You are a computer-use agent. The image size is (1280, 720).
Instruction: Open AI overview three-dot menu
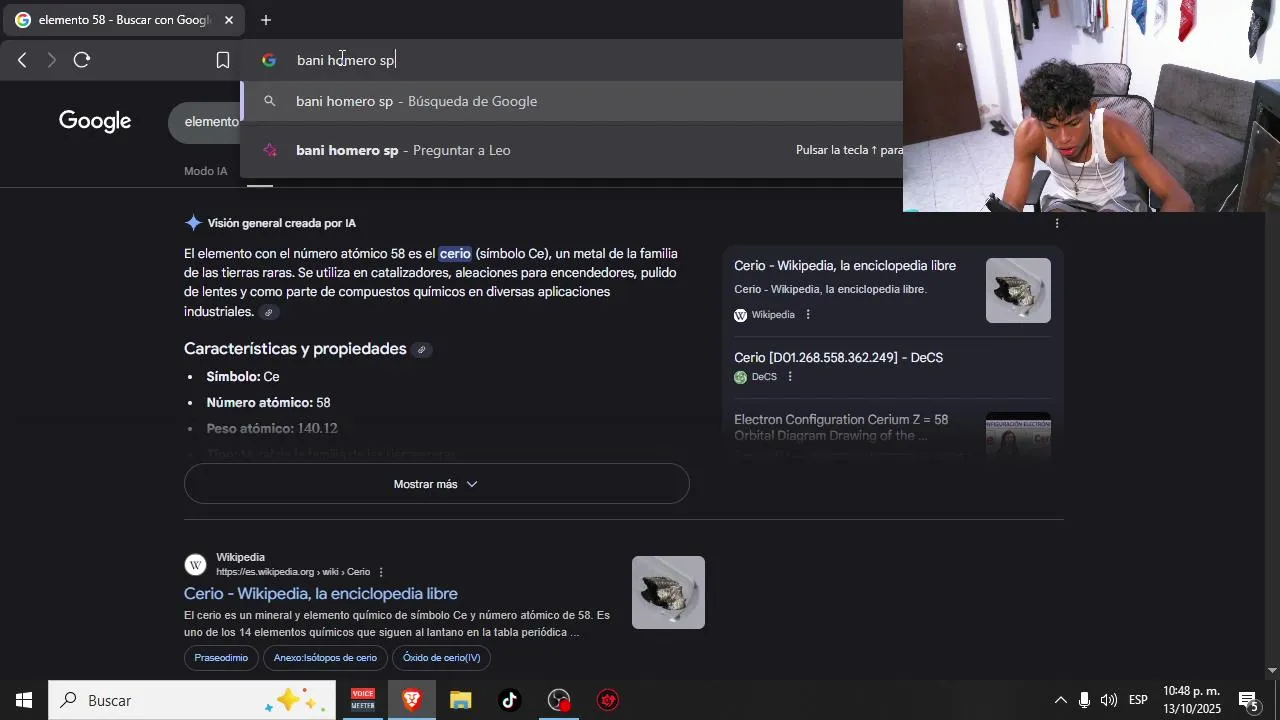coord(1057,223)
